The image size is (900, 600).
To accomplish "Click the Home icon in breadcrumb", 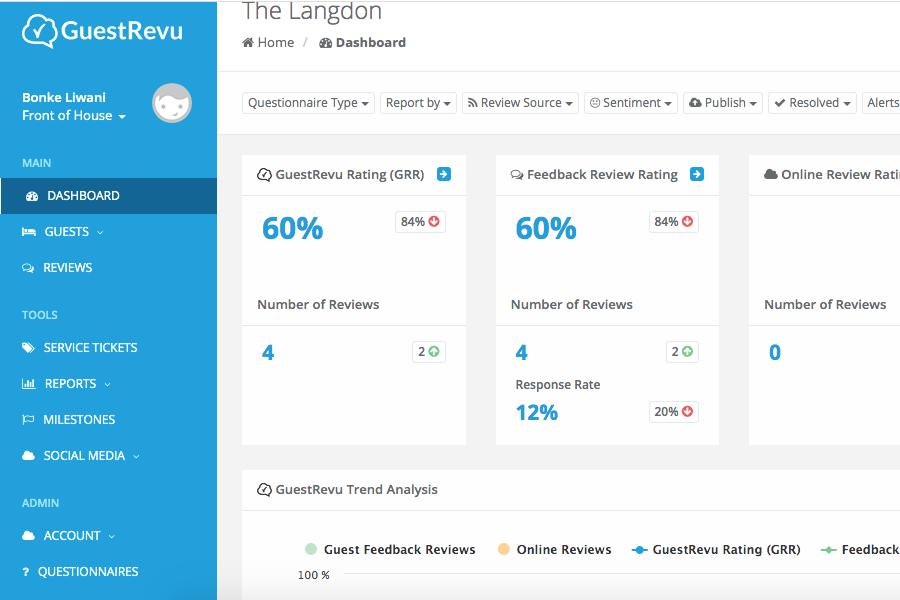I will [248, 43].
